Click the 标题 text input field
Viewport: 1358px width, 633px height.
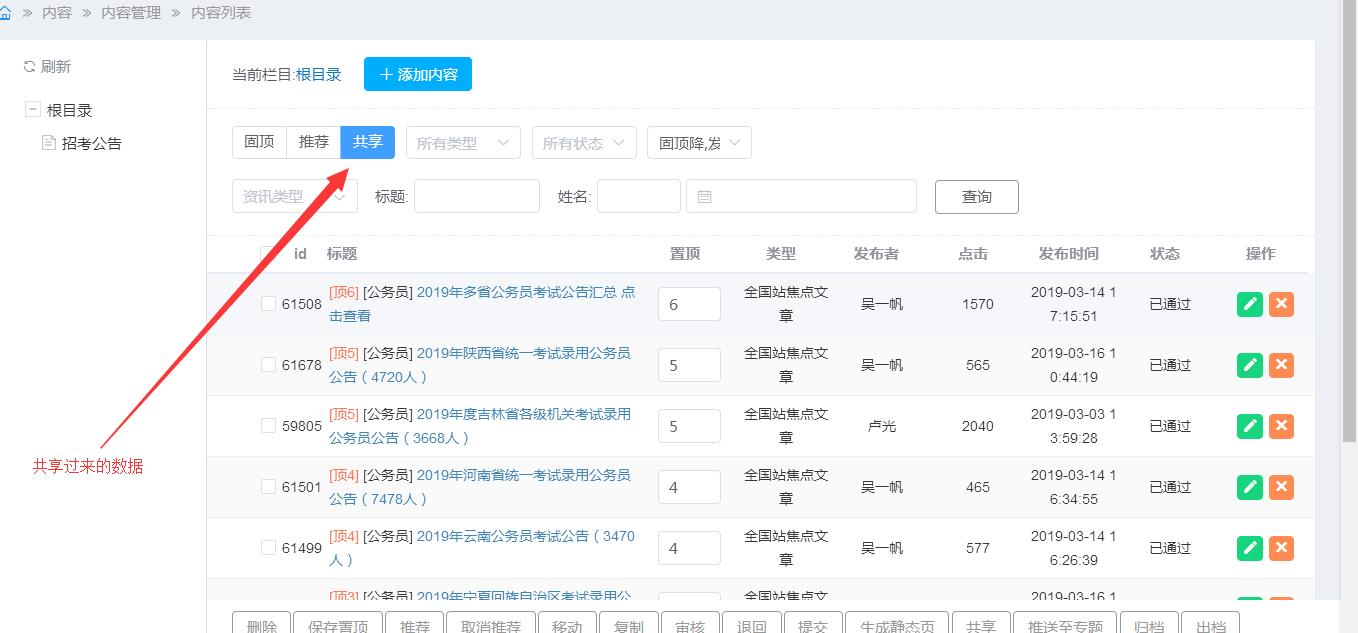pyautogui.click(x=476, y=197)
